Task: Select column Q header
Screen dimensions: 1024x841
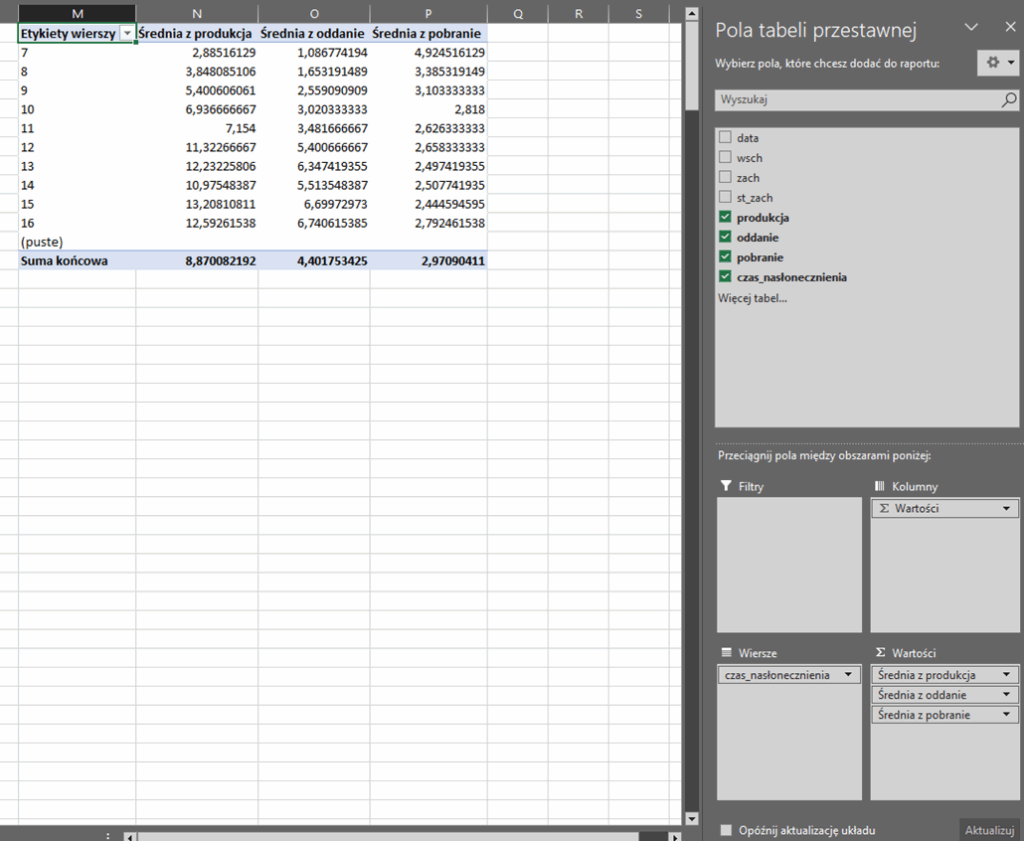Action: pyautogui.click(x=518, y=13)
